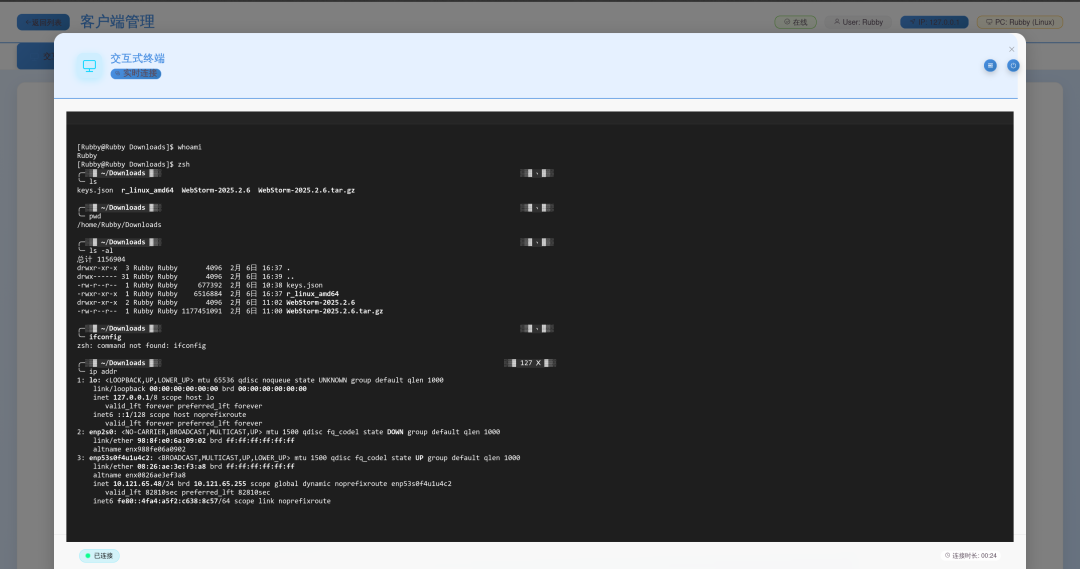The height and width of the screenshot is (569, 1080).
Task: Click the 10.121.65.48/24 inet address line
Action: (272, 484)
